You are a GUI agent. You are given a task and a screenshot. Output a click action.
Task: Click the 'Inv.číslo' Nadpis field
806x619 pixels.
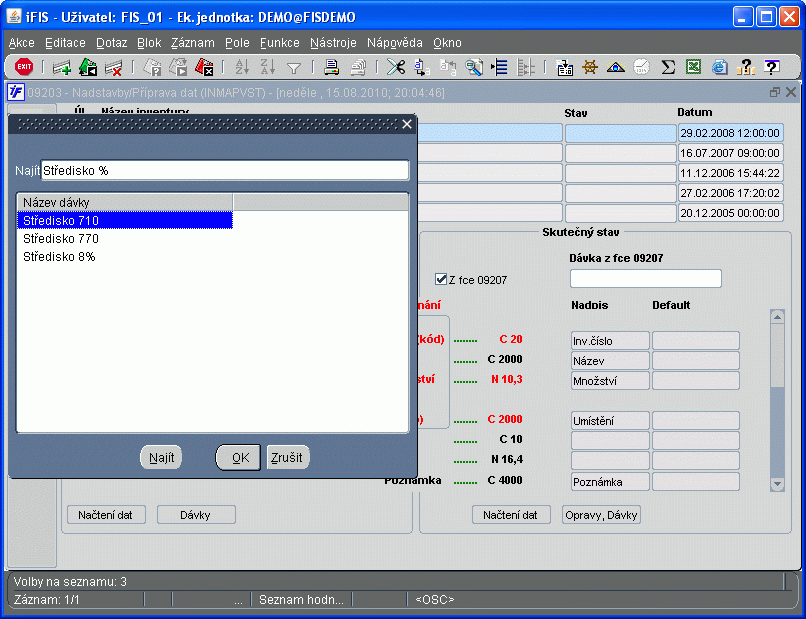pyautogui.click(x=610, y=340)
